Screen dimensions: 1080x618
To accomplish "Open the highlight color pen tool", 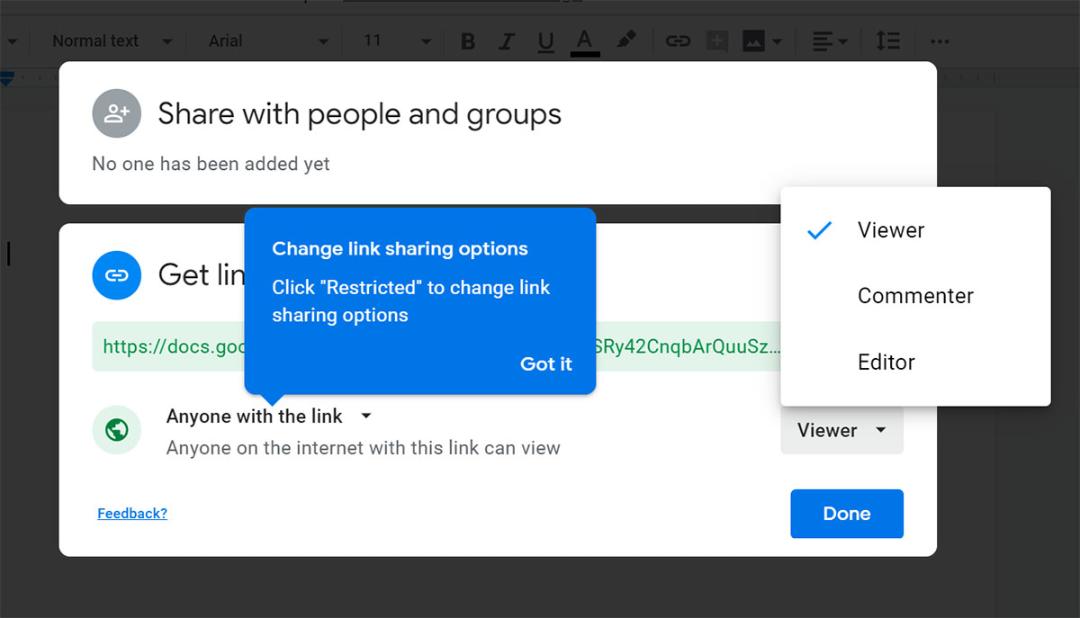I will [x=625, y=41].
